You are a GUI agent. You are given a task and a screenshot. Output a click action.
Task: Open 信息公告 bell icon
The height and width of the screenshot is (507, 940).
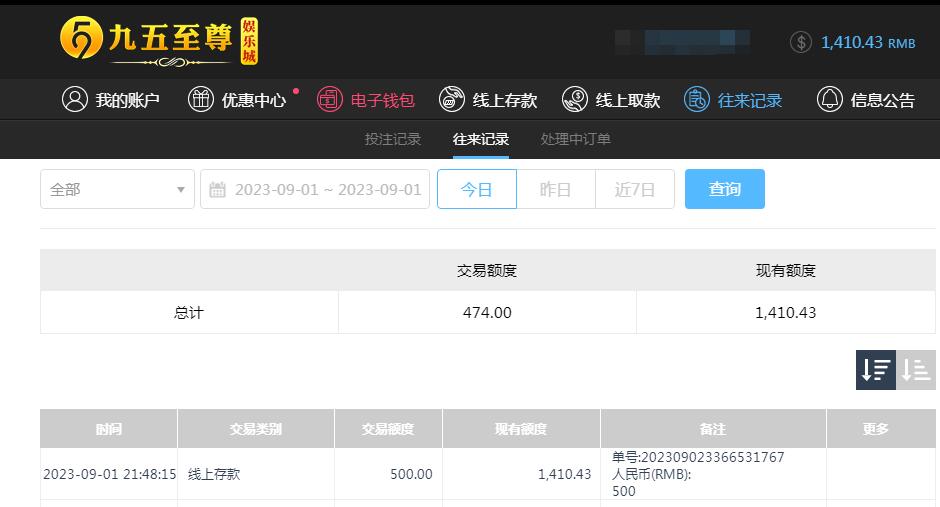click(x=830, y=99)
